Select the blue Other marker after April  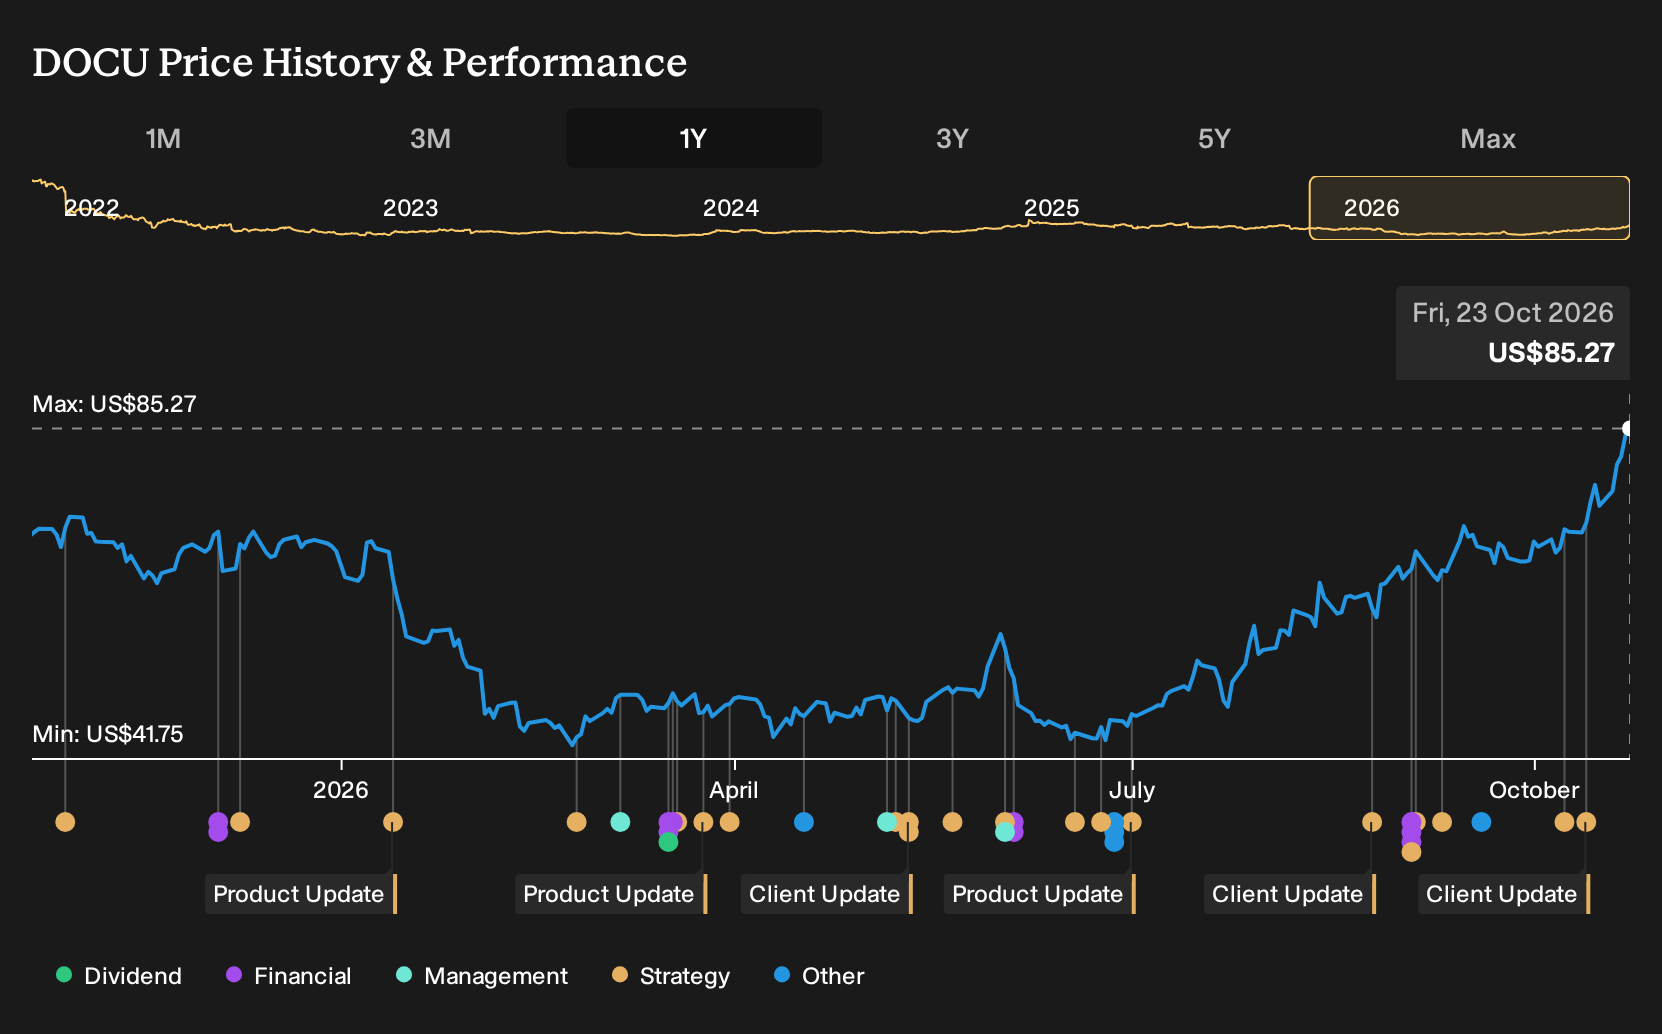click(x=804, y=822)
